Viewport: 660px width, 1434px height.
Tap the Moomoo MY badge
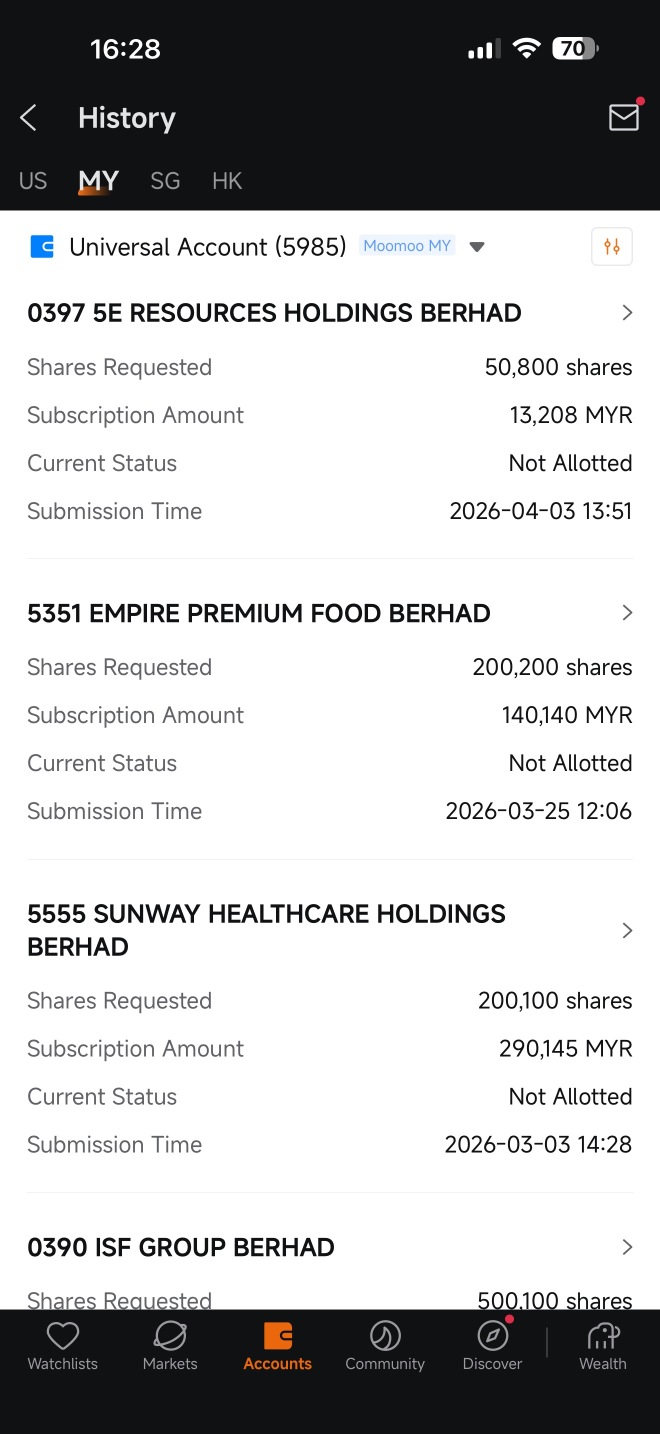click(x=407, y=246)
